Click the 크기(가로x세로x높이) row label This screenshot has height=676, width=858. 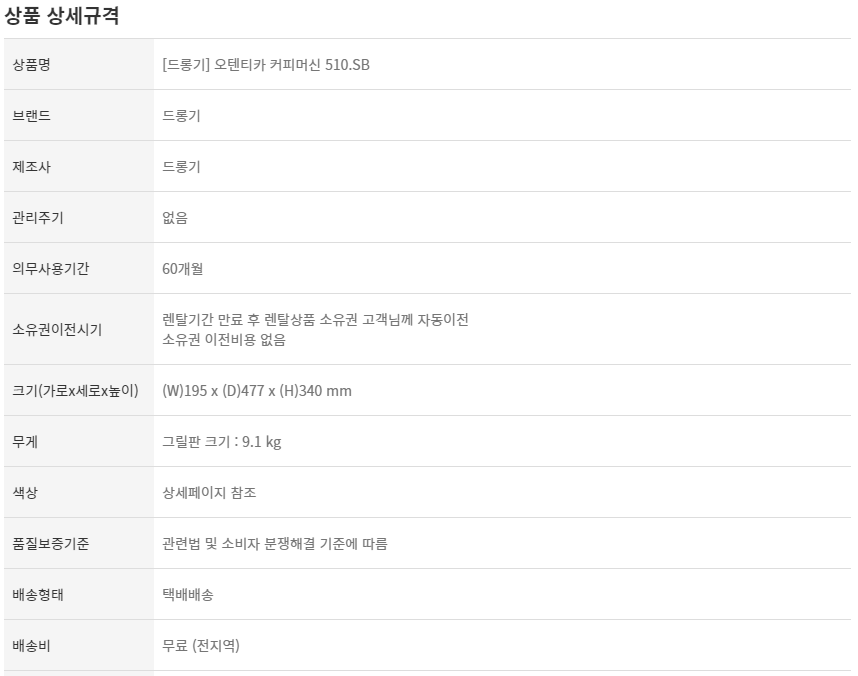click(75, 391)
